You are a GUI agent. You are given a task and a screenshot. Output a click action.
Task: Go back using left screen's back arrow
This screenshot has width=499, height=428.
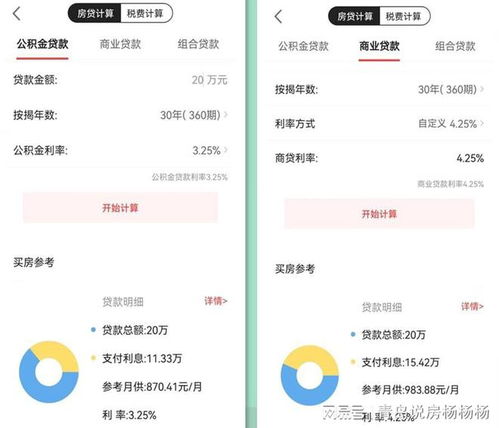coord(17,14)
